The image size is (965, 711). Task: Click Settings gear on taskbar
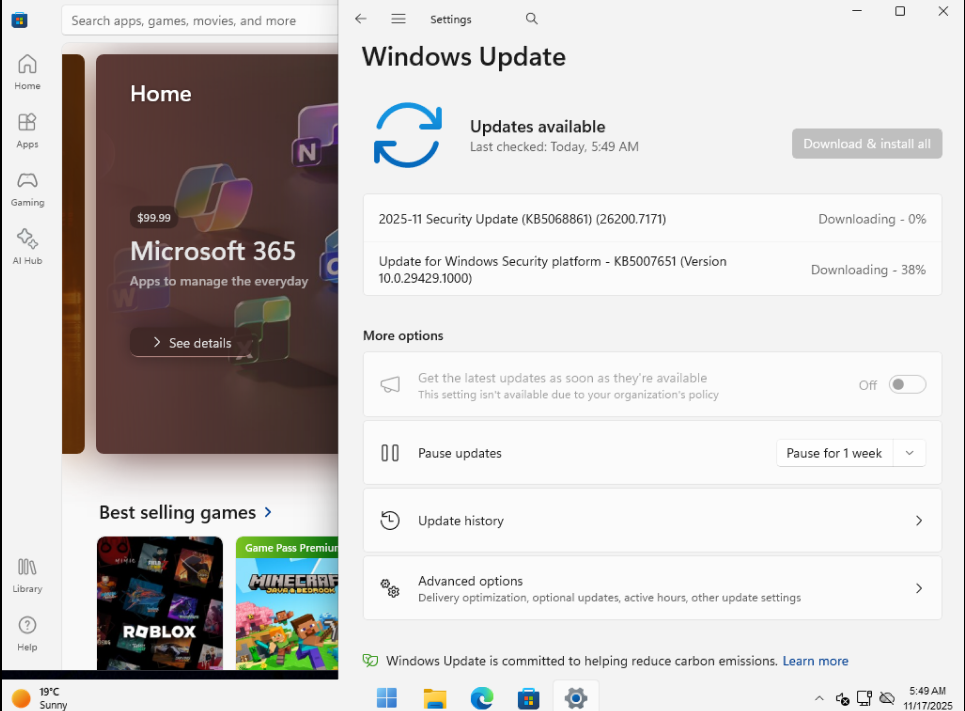[x=576, y=698]
